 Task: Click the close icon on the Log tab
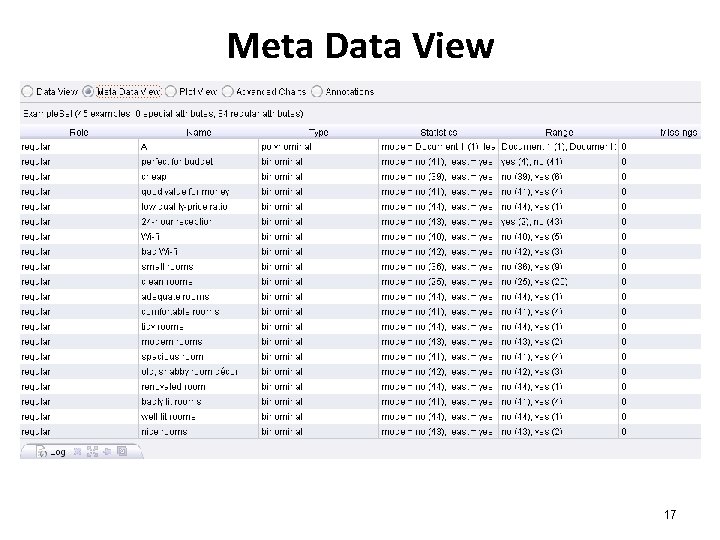[78, 451]
